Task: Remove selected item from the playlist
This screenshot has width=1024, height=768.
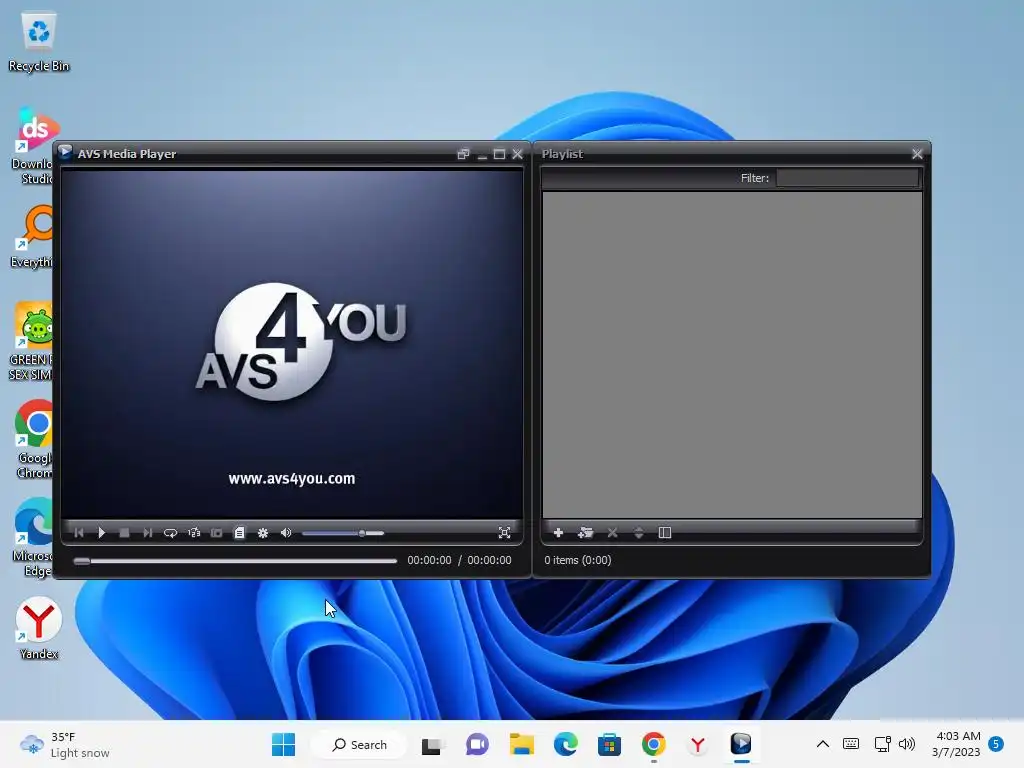Action: point(612,533)
